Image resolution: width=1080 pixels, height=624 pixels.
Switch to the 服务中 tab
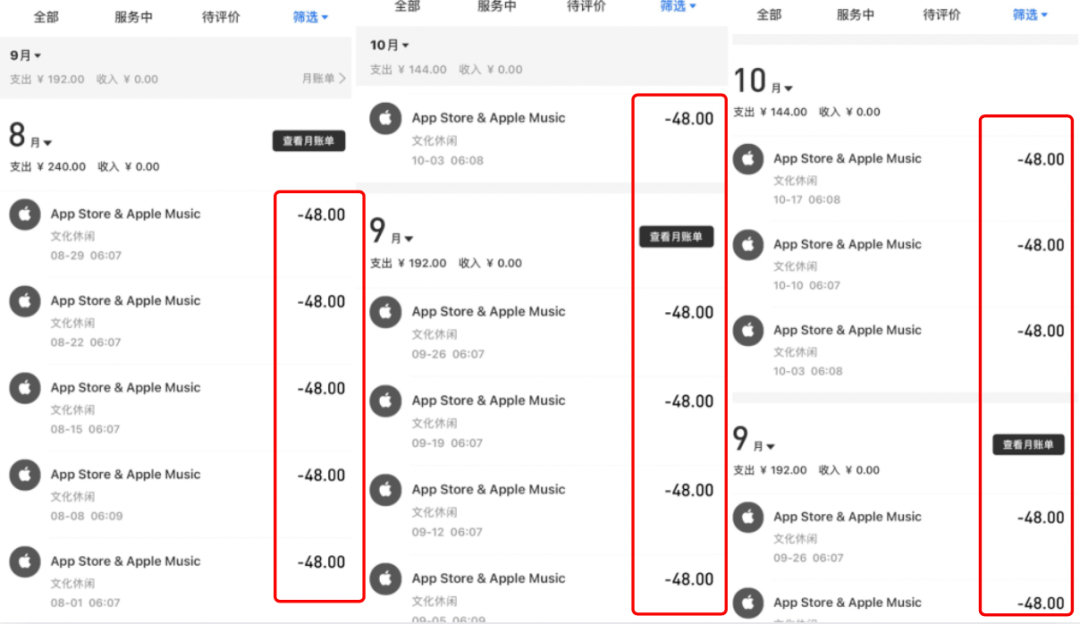click(134, 15)
